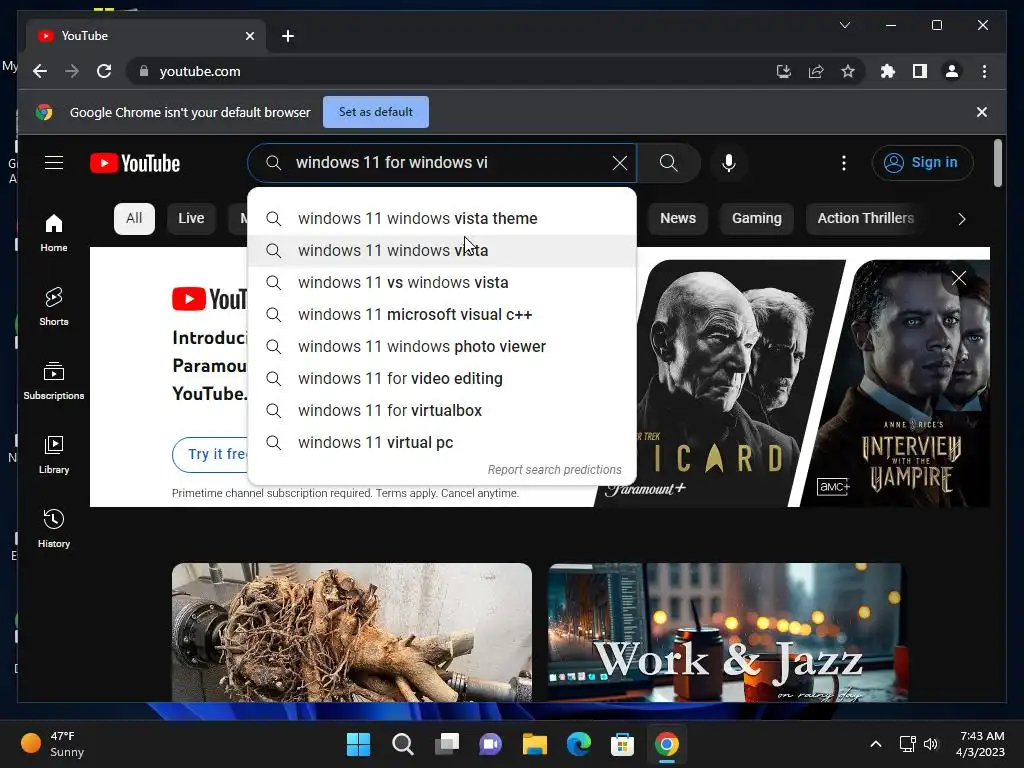Show hidden system tray icons
1024x768 pixels.
[x=876, y=744]
